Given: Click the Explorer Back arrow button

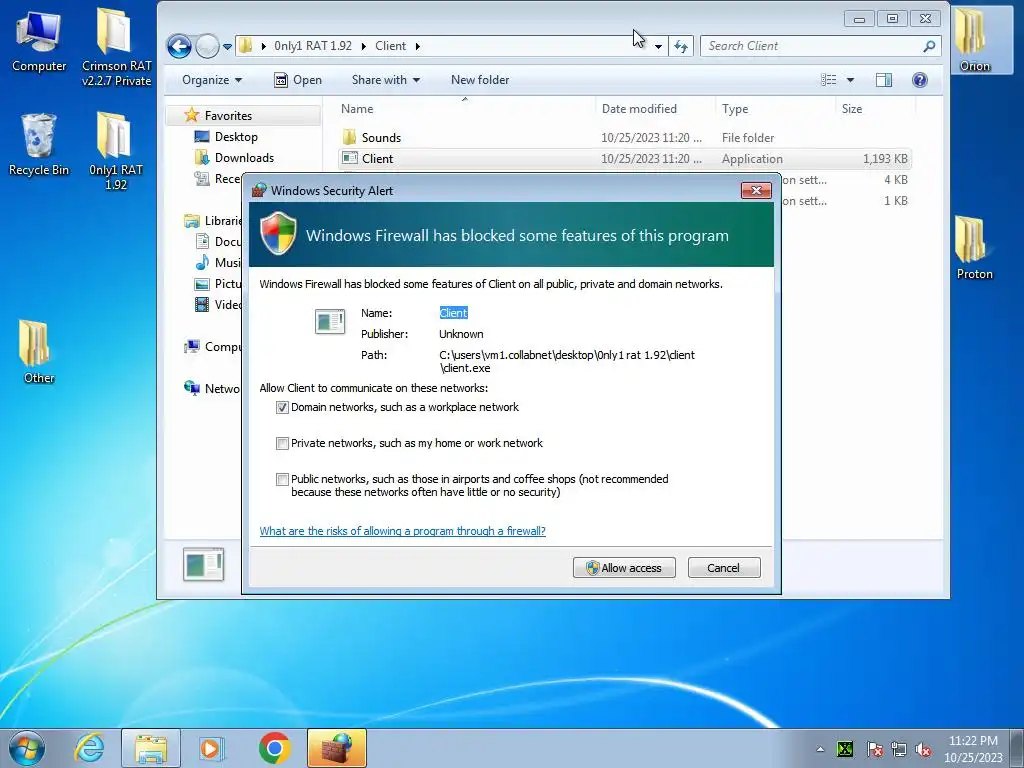Looking at the screenshot, I should 180,46.
